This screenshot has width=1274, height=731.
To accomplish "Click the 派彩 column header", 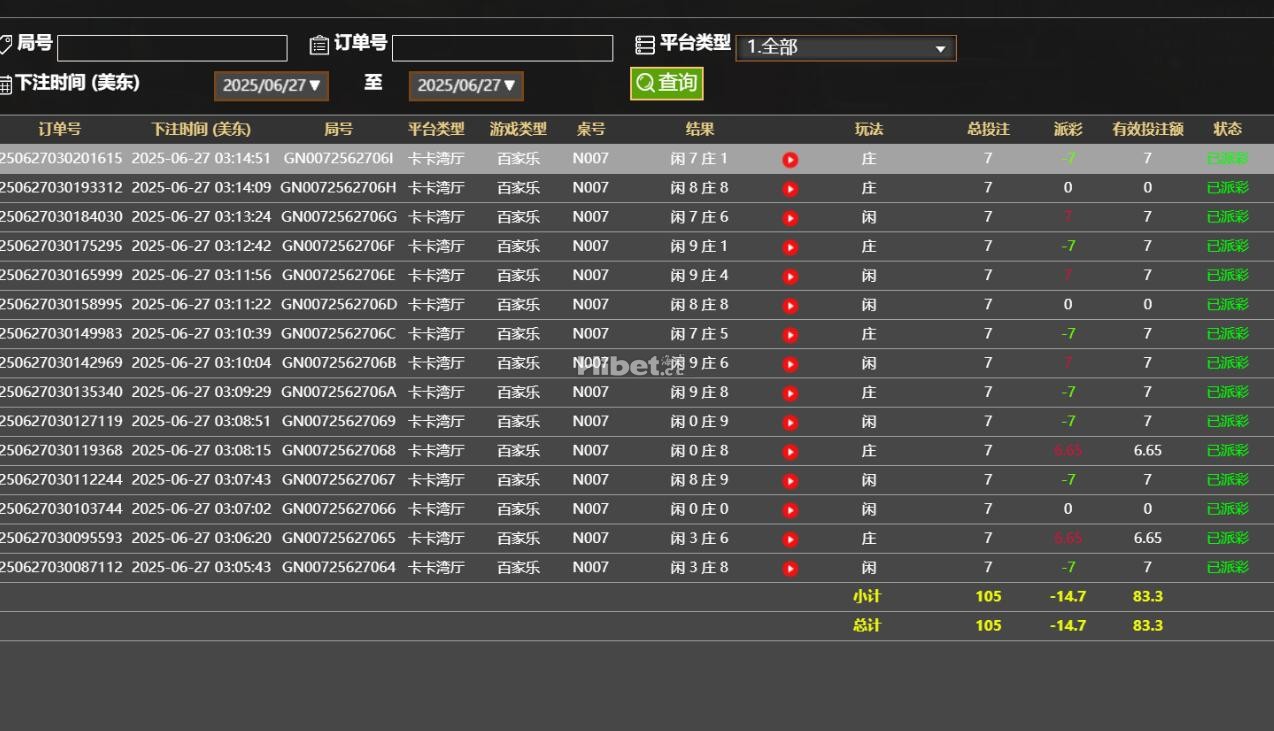I will [1067, 129].
